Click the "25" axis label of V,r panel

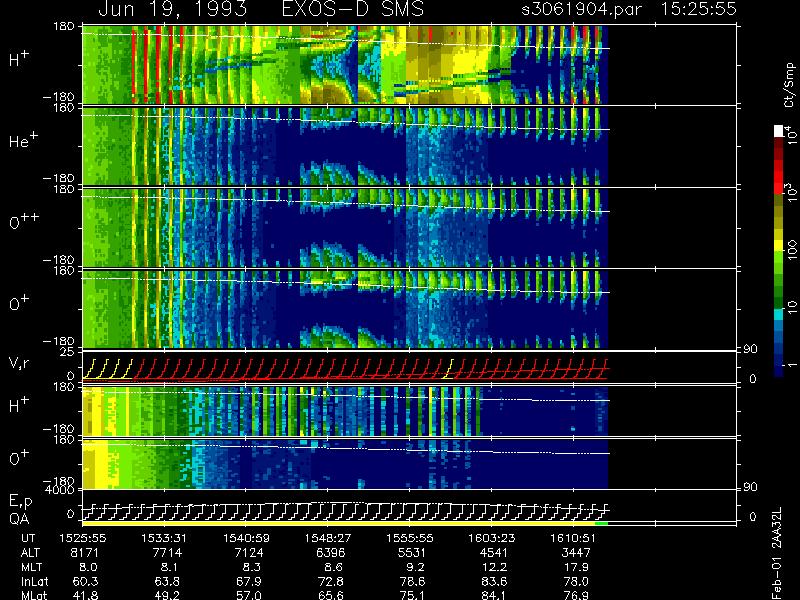[x=69, y=352]
